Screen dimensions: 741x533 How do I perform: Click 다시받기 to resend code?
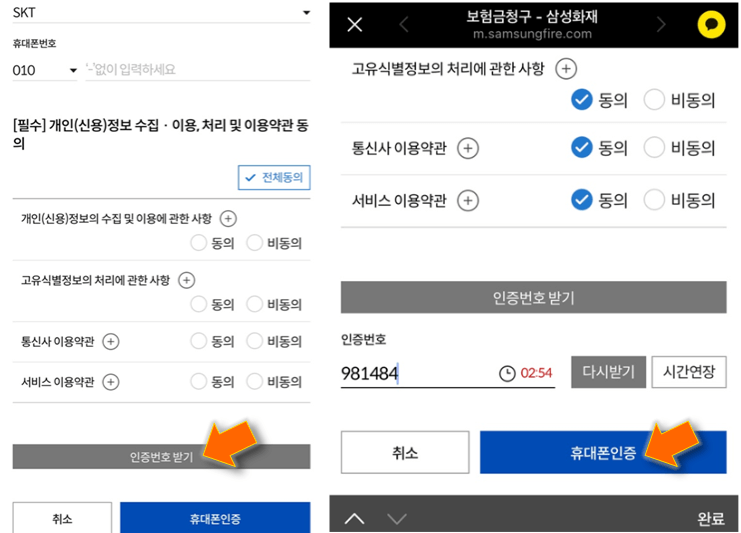(x=608, y=372)
